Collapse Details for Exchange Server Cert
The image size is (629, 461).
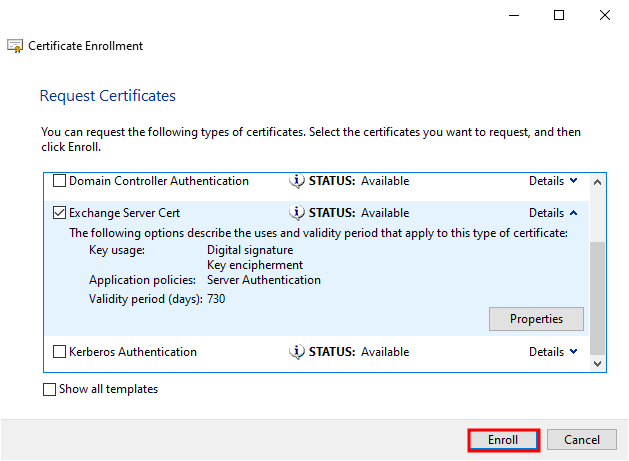pyautogui.click(x=553, y=213)
